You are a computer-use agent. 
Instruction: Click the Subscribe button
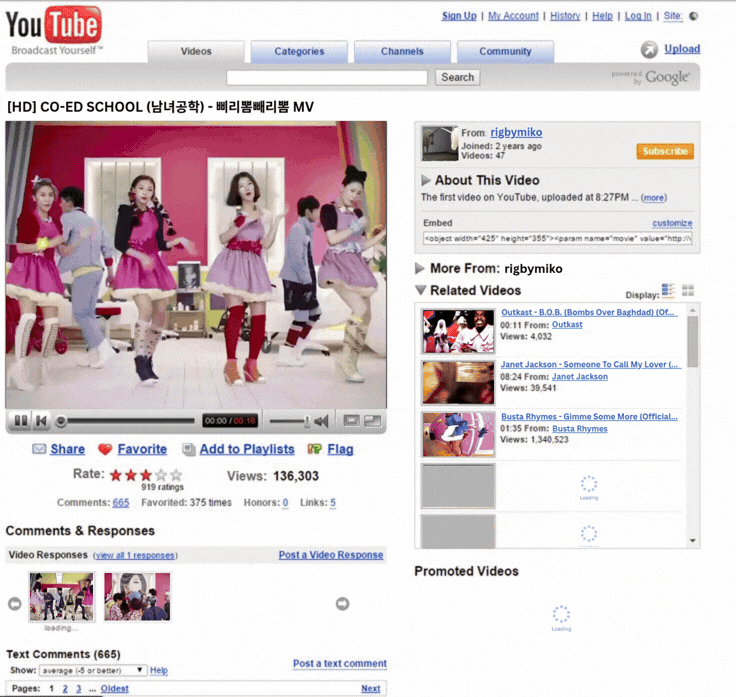(x=665, y=151)
